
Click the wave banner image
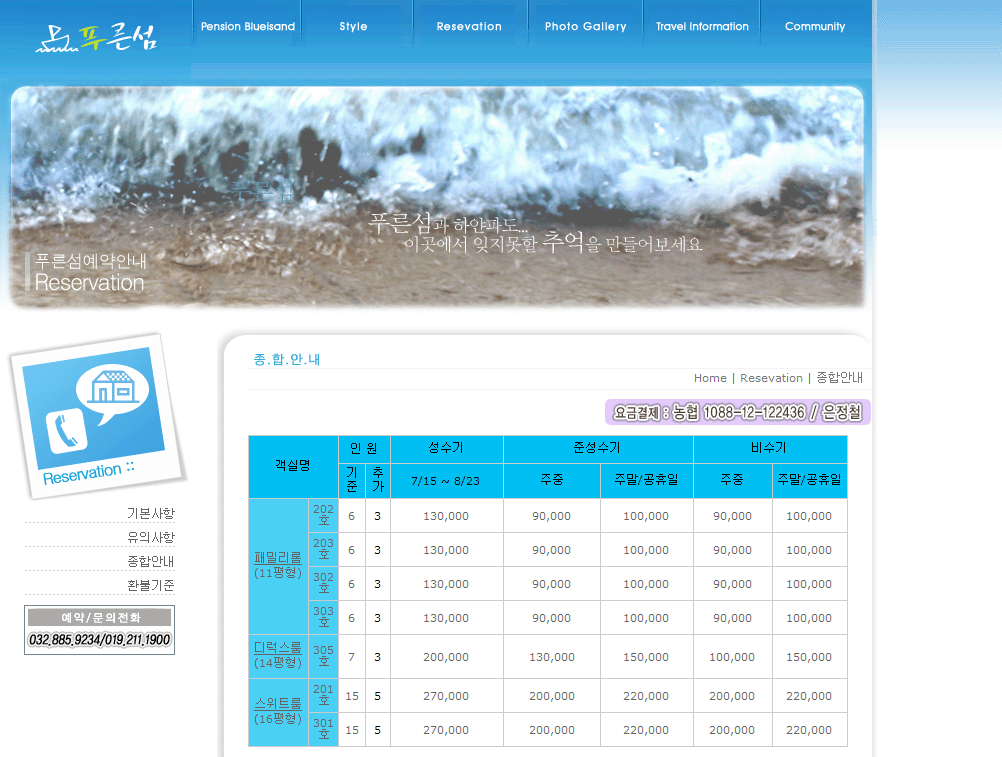(x=437, y=197)
